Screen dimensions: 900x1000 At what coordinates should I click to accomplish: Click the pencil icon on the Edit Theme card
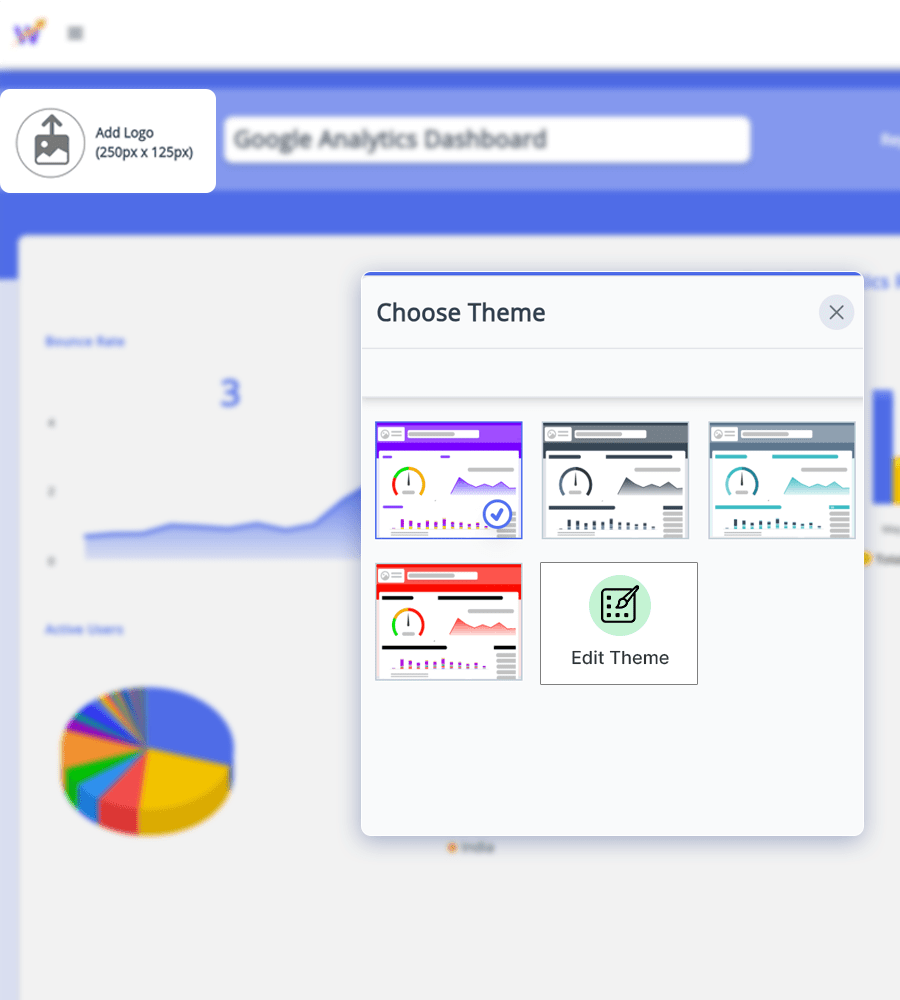pos(618,606)
